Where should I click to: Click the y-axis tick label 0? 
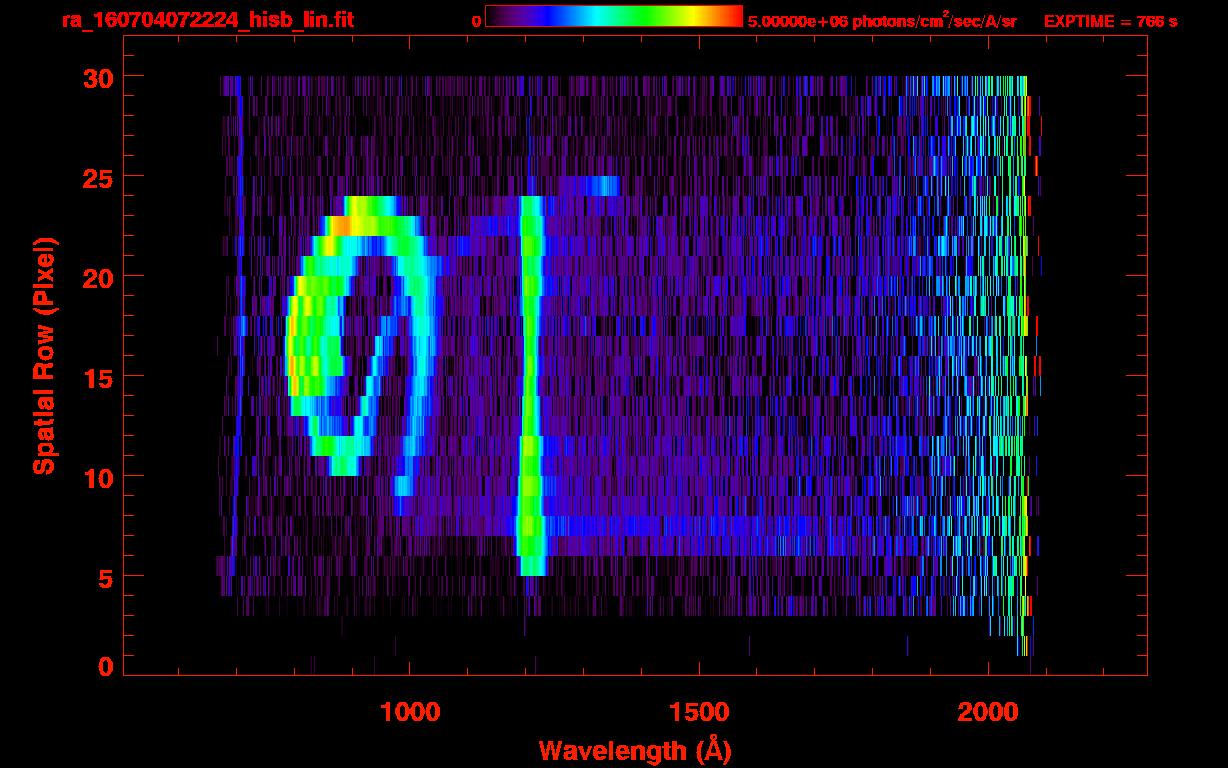click(105, 667)
